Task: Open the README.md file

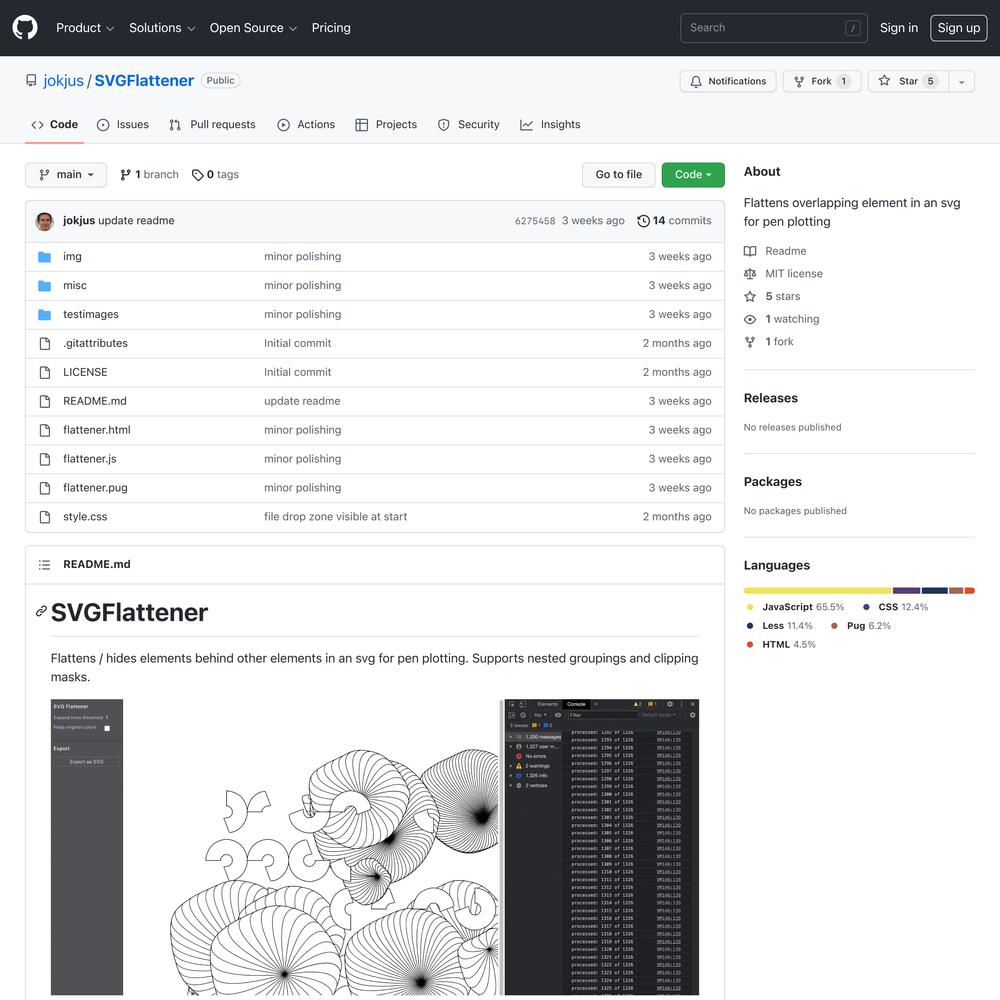Action: 94,401
